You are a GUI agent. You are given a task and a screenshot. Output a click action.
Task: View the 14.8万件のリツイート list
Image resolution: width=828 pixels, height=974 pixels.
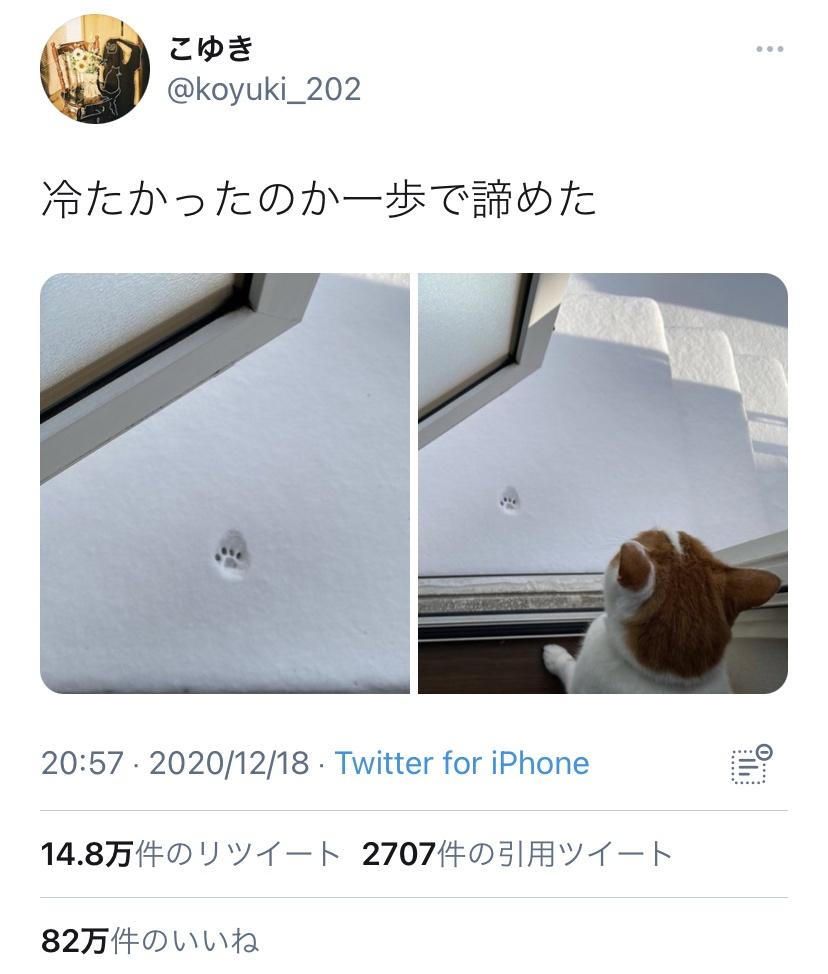point(191,854)
